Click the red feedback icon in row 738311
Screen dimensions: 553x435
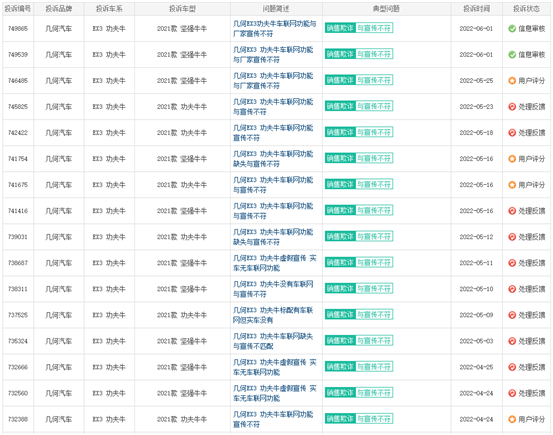coord(512,289)
